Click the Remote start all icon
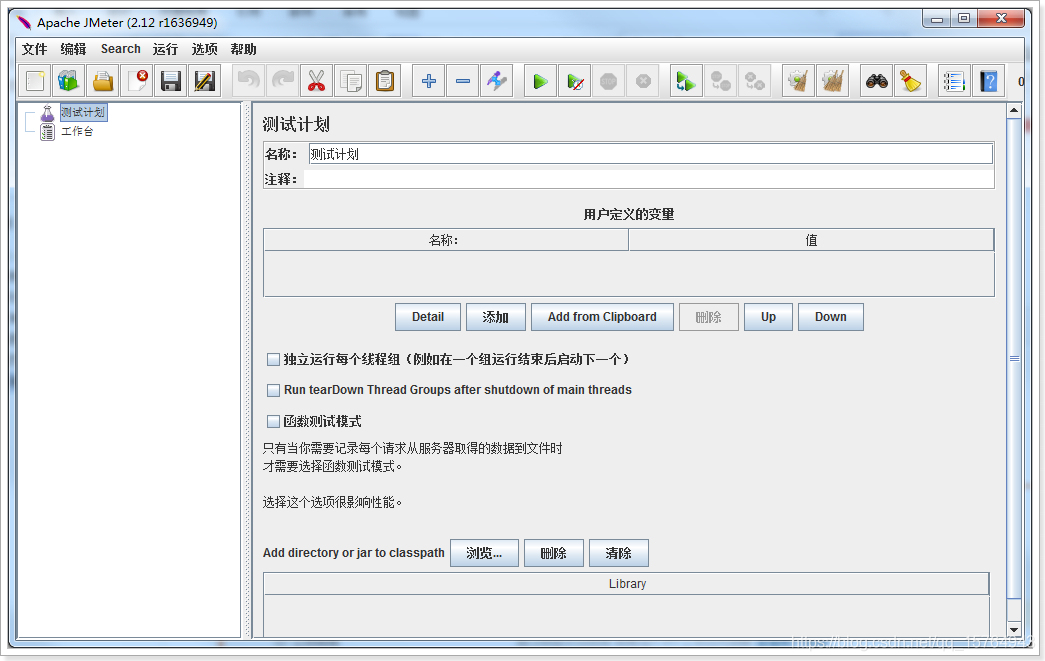Image resolution: width=1045 pixels, height=661 pixels. pyautogui.click(x=686, y=81)
